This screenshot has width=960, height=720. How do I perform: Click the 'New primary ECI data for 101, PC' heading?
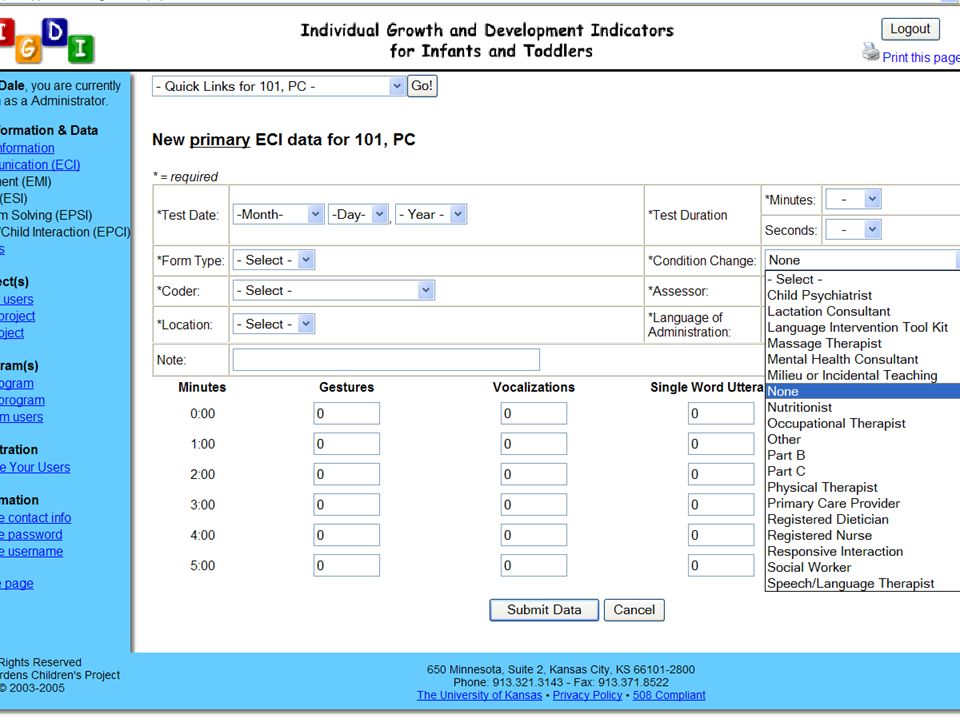coord(283,140)
